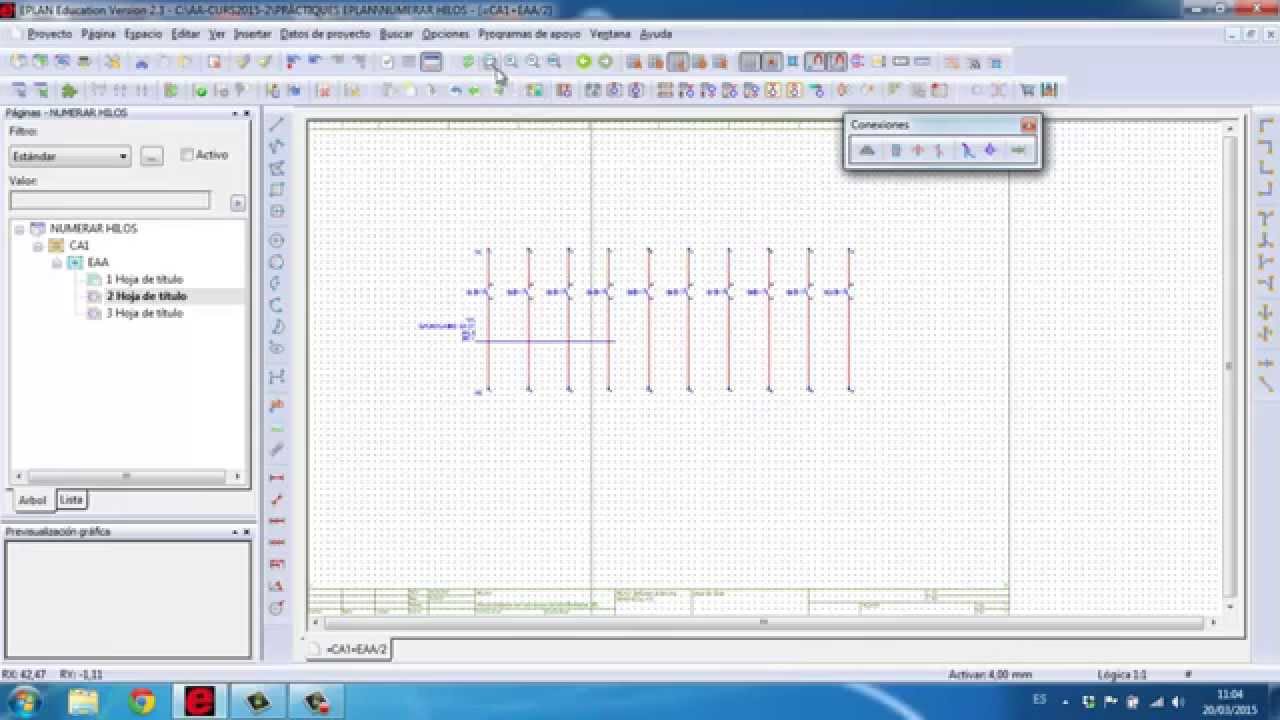1280x720 pixels.
Task: Select the linear dimension tool
Action: 277,478
